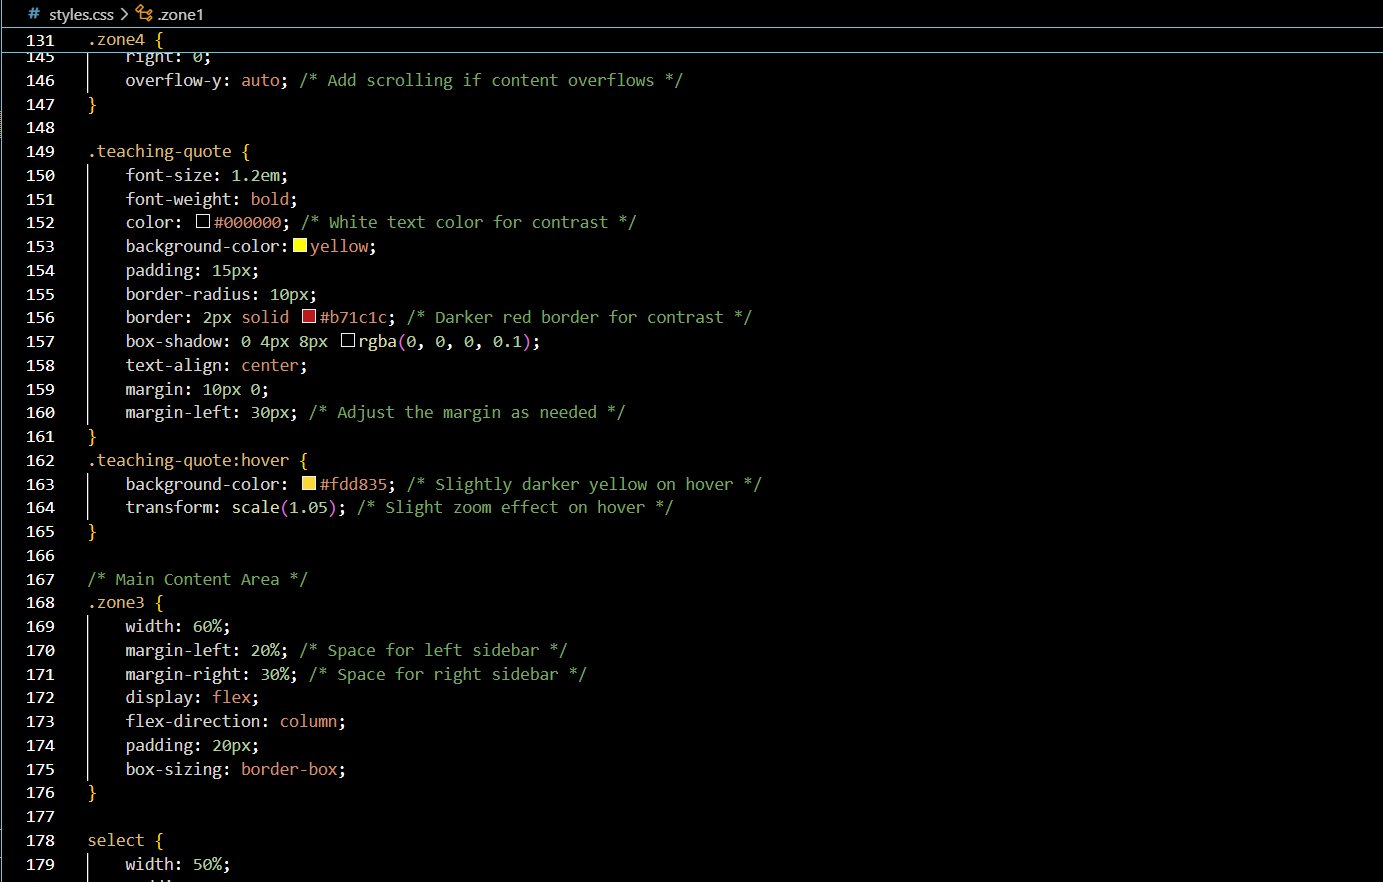Click comment "Slight zoom effect on hover"
The width and height of the screenshot is (1383, 882).
[515, 507]
